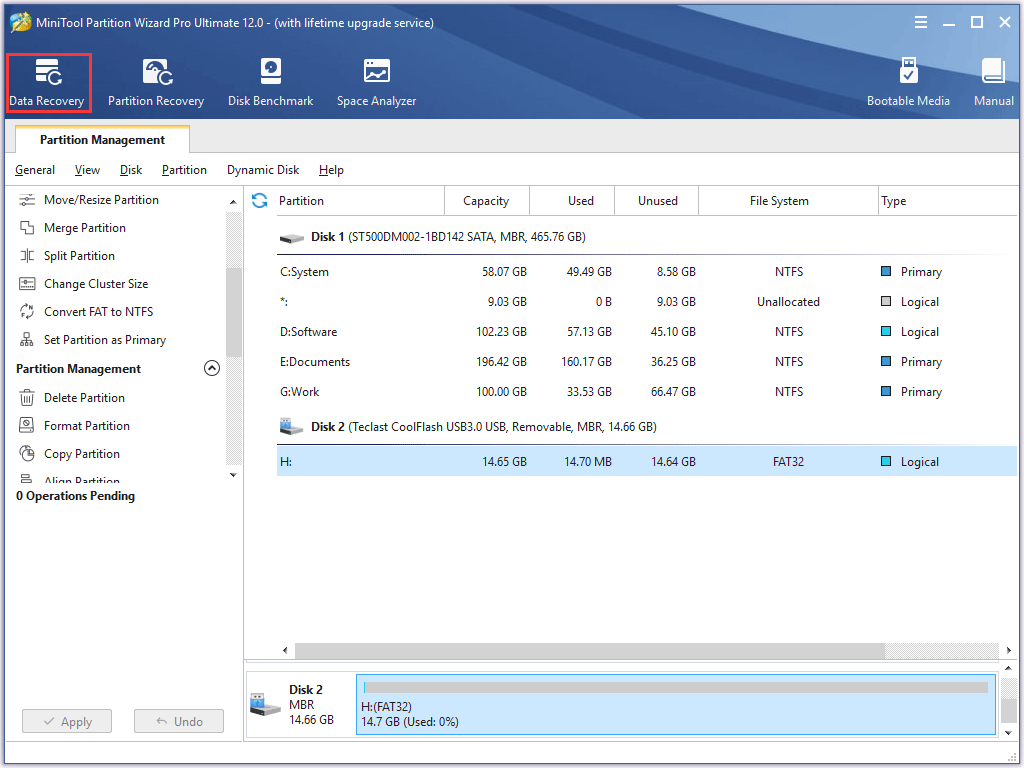Click the Move/Resize Partition icon
1024x768 pixels.
(x=27, y=200)
